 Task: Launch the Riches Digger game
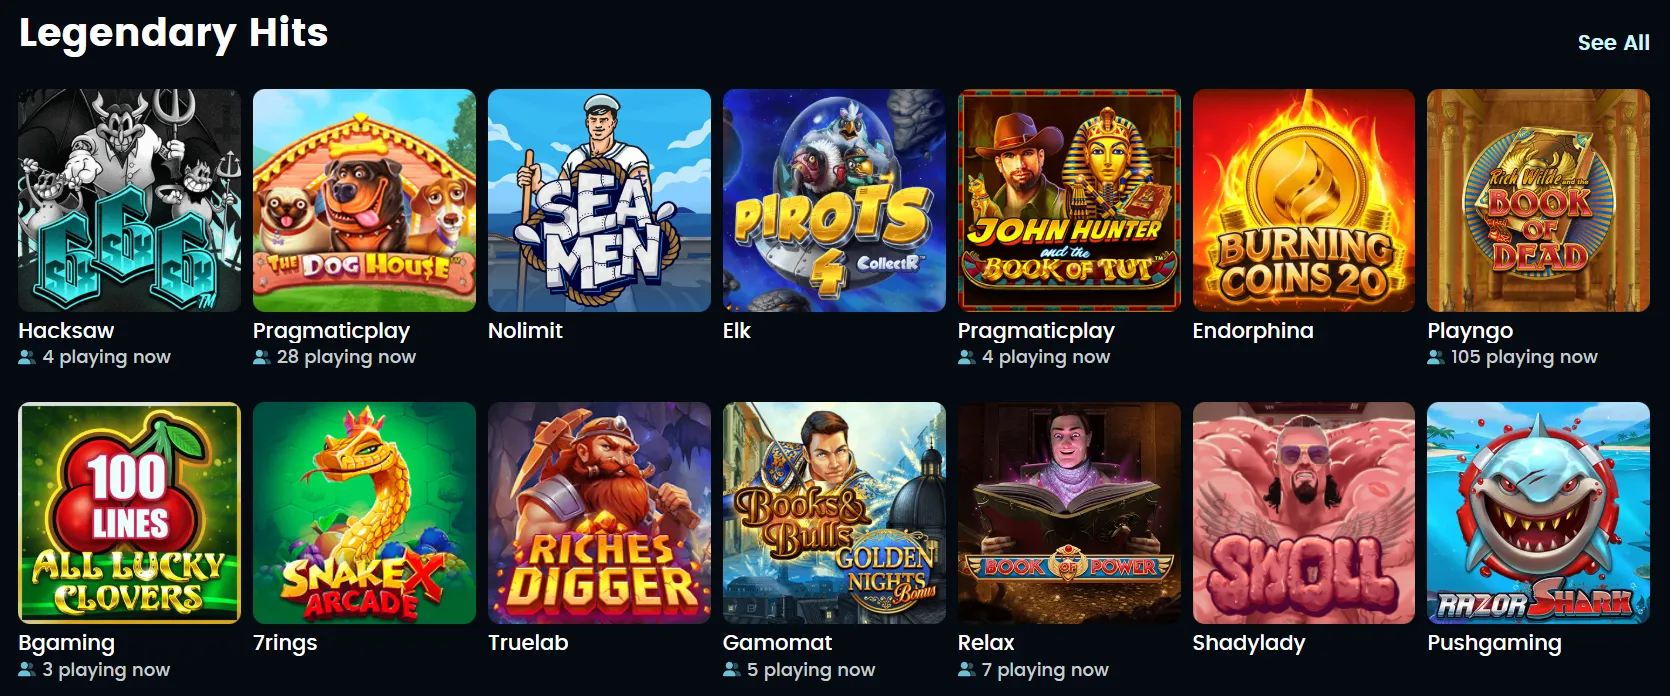pos(599,513)
